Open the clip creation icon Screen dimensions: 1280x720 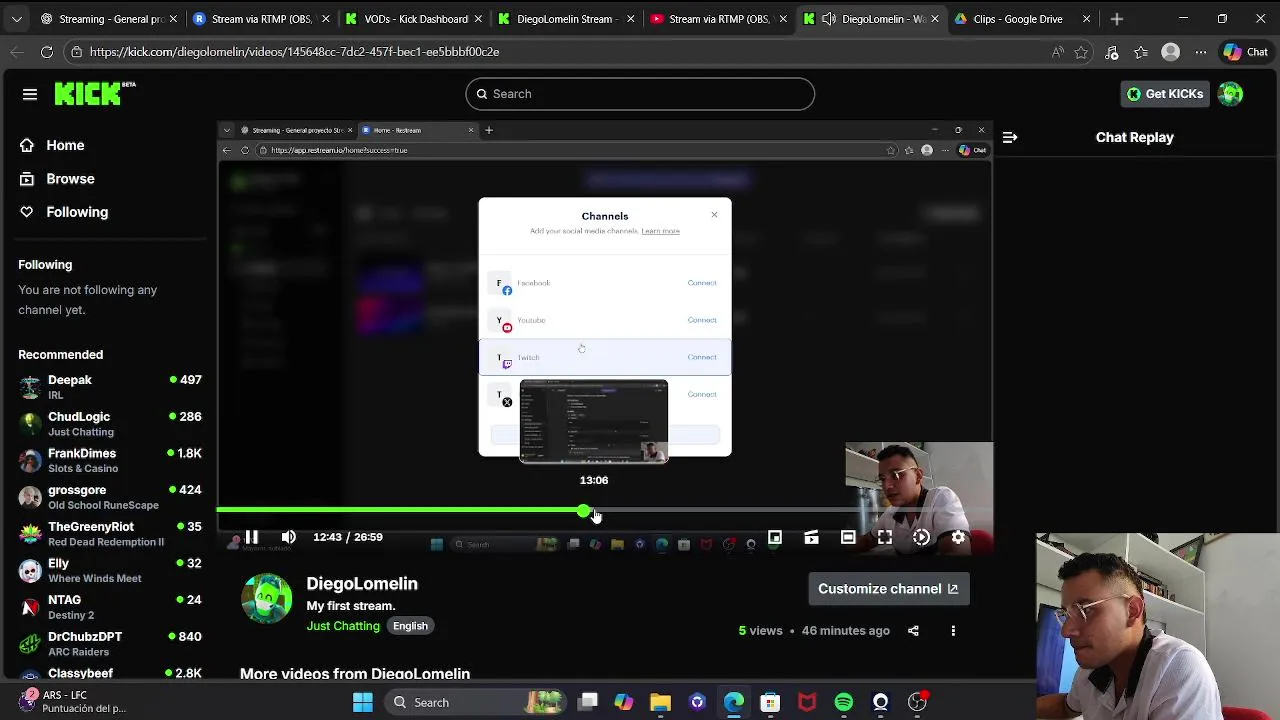click(811, 537)
